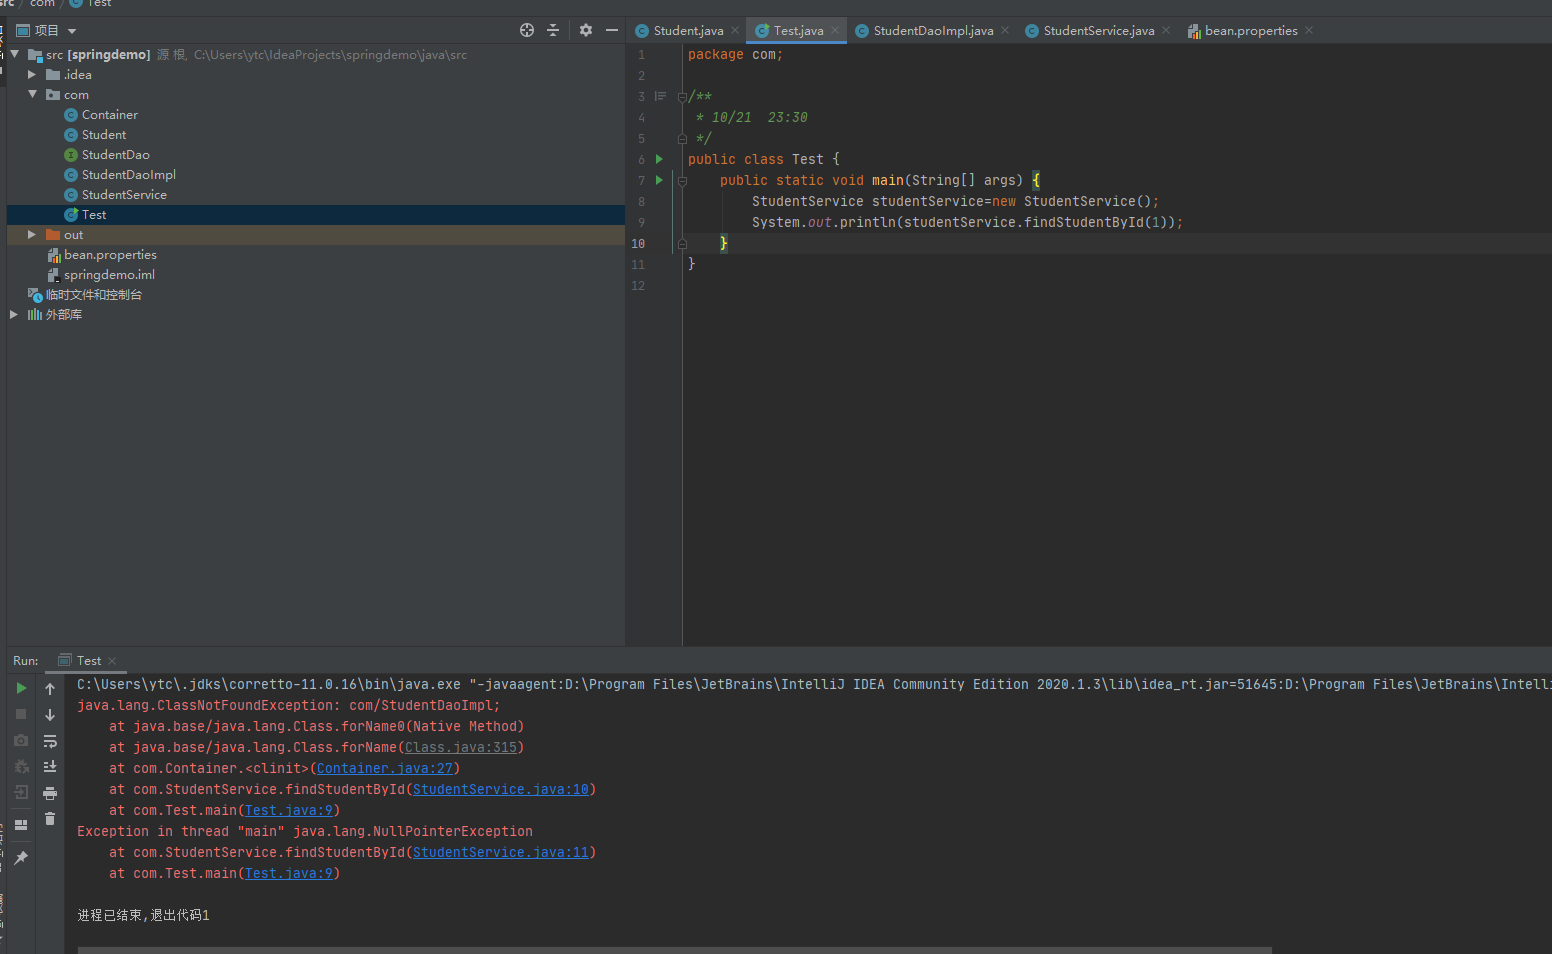
Task: Expand the .idea folder
Action: point(32,74)
